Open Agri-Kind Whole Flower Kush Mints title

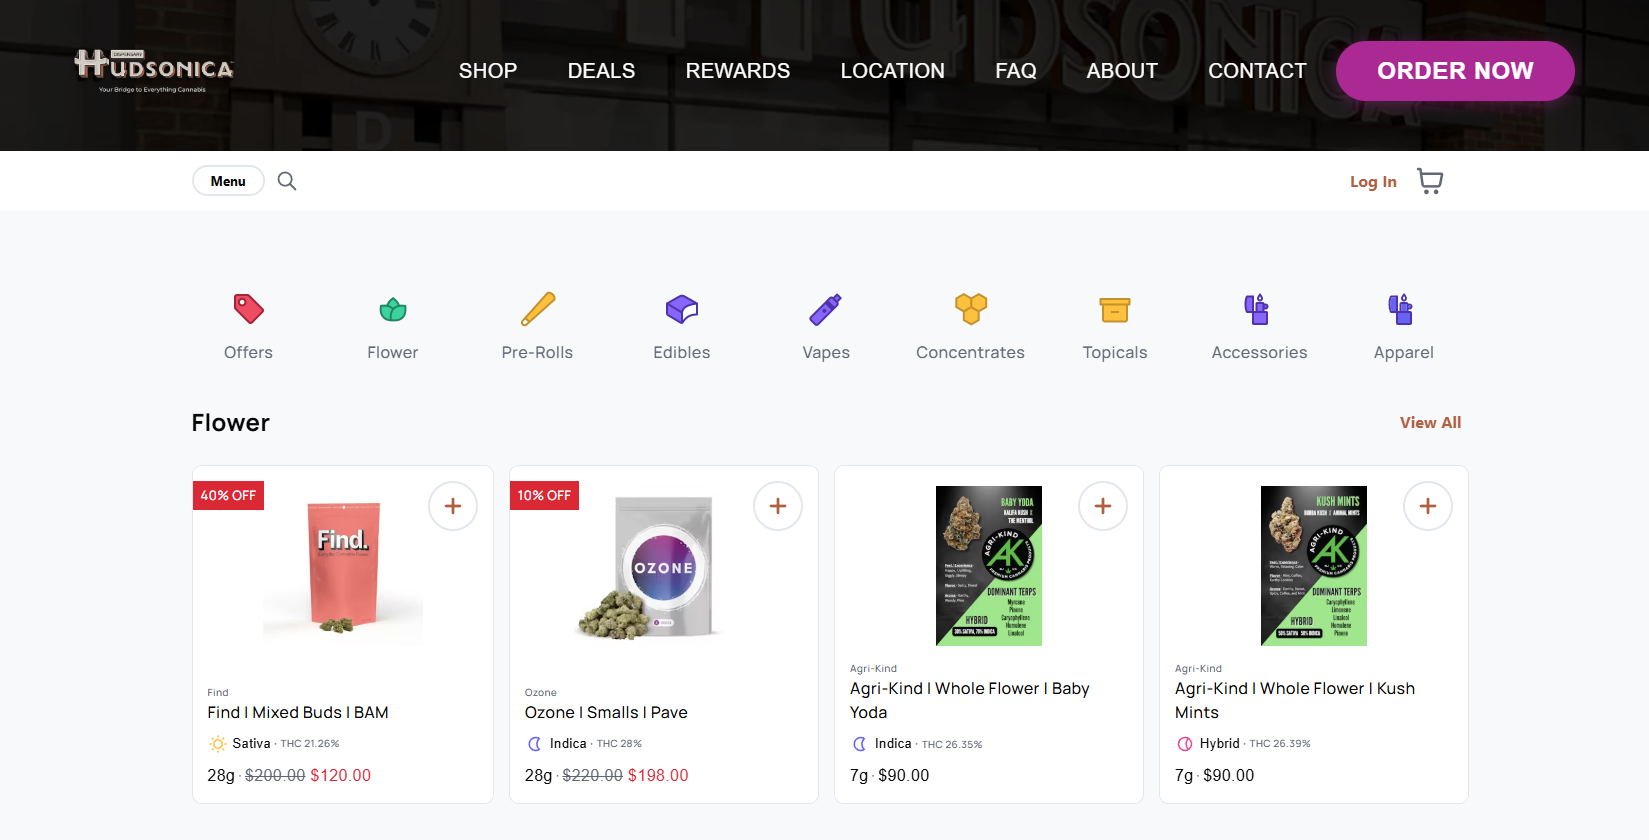(x=1295, y=700)
